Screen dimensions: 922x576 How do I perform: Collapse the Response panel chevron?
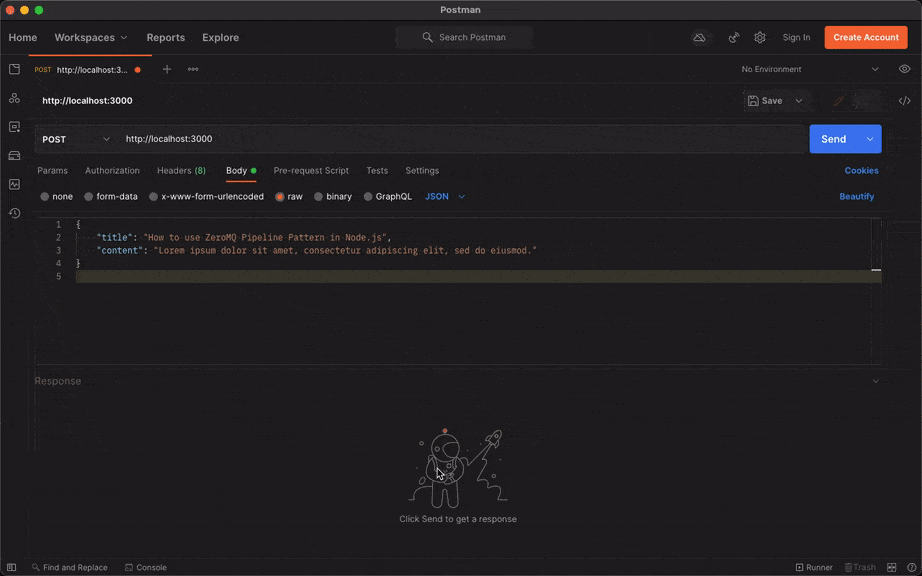pyautogui.click(x=876, y=381)
